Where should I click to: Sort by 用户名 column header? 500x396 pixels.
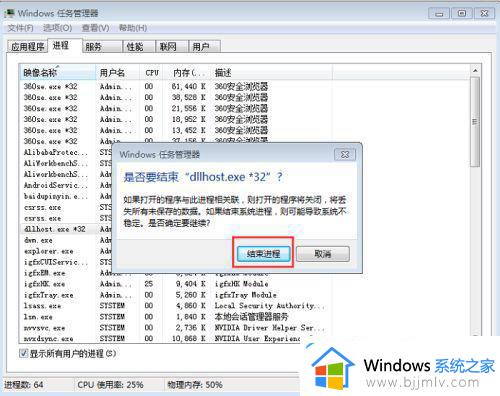(117, 72)
